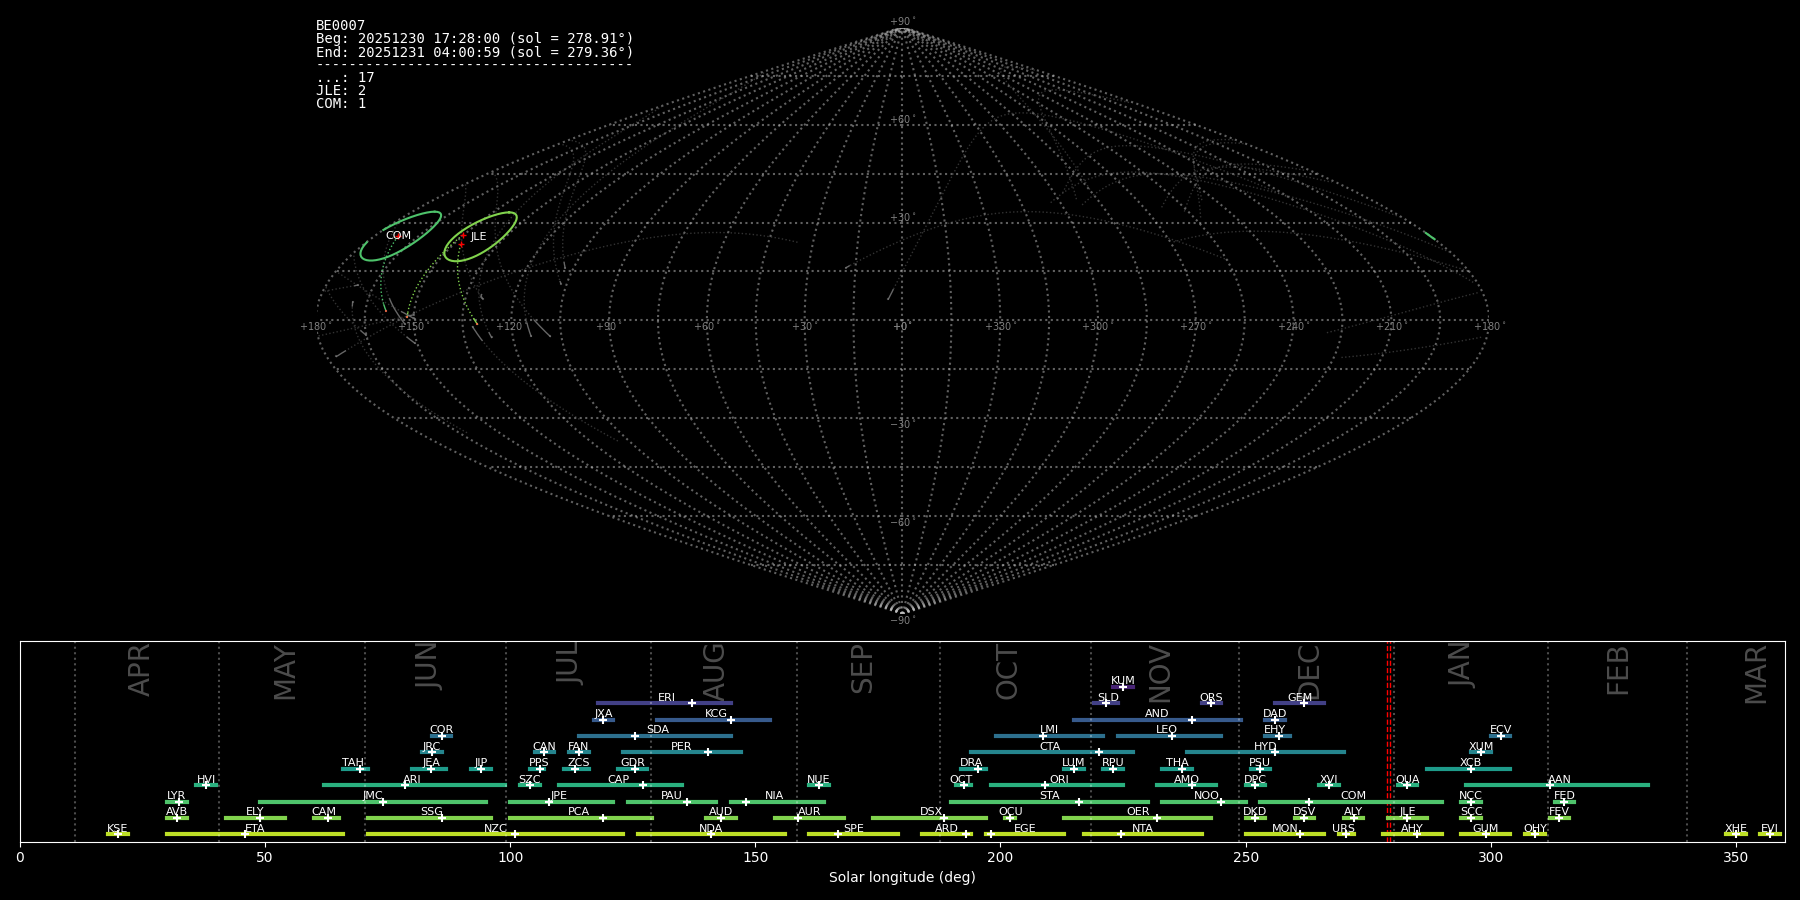
Task: Click the JLE radiant label on sky map
Action: (478, 237)
